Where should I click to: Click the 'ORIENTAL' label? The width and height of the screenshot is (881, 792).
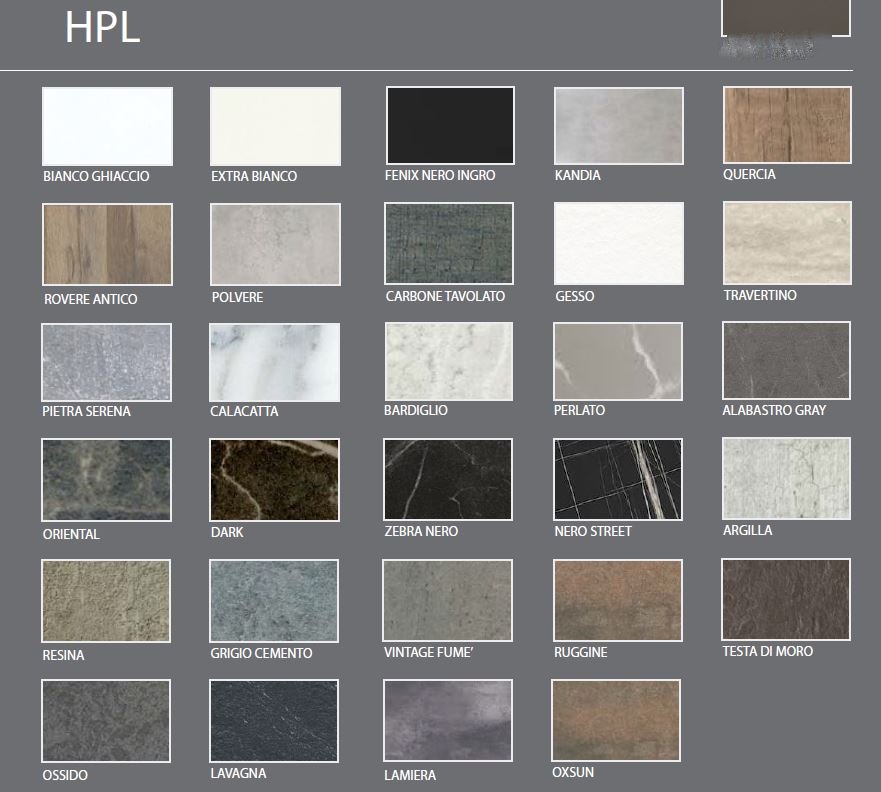click(71, 534)
